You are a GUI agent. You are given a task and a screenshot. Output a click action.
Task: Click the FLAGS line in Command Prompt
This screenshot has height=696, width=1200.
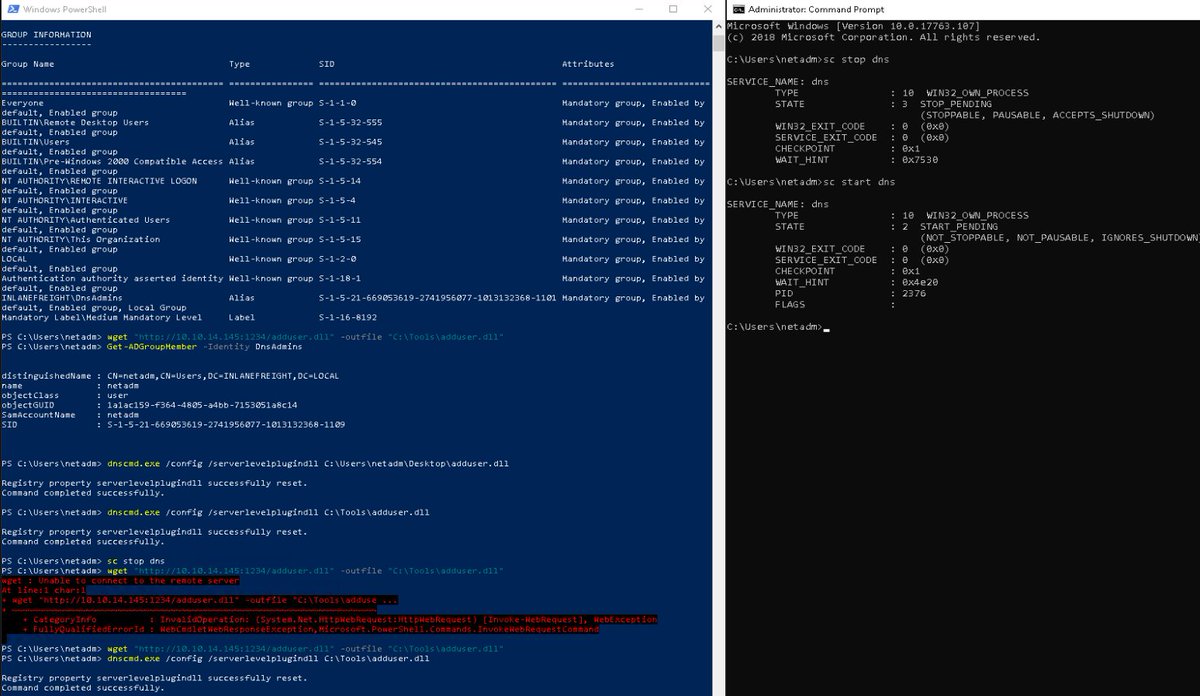coord(835,305)
